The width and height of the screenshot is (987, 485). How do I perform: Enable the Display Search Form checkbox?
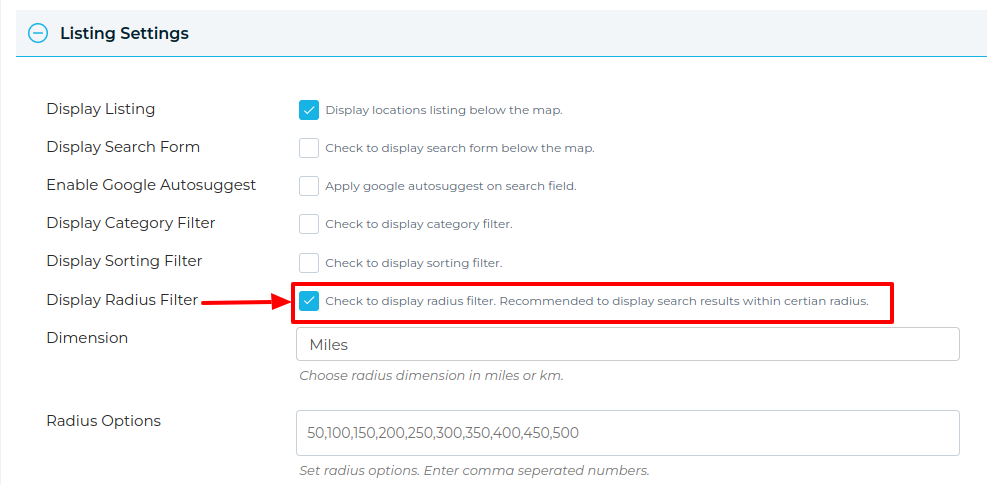coord(309,148)
